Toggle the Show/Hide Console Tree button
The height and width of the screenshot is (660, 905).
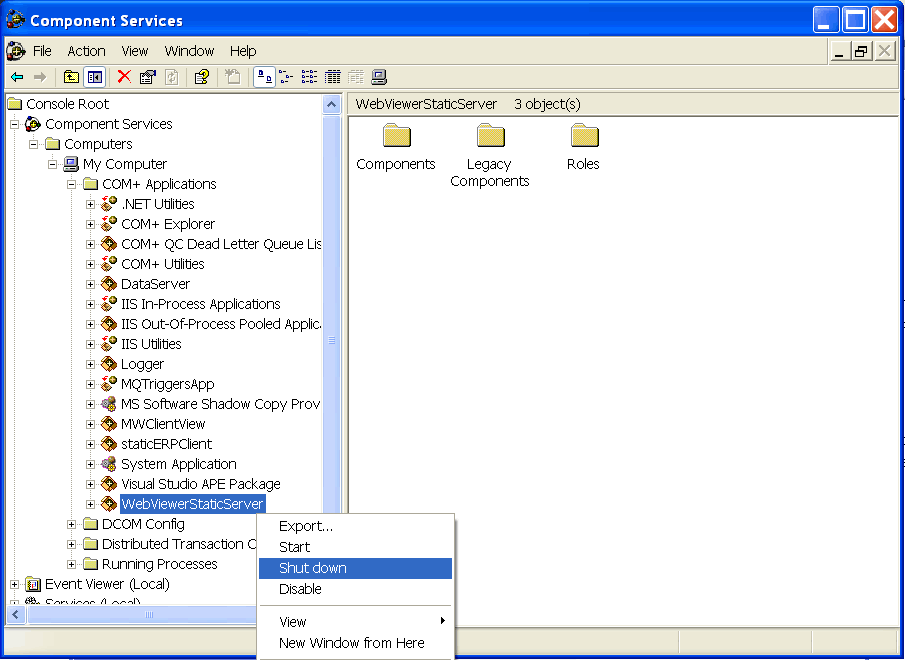coord(95,77)
